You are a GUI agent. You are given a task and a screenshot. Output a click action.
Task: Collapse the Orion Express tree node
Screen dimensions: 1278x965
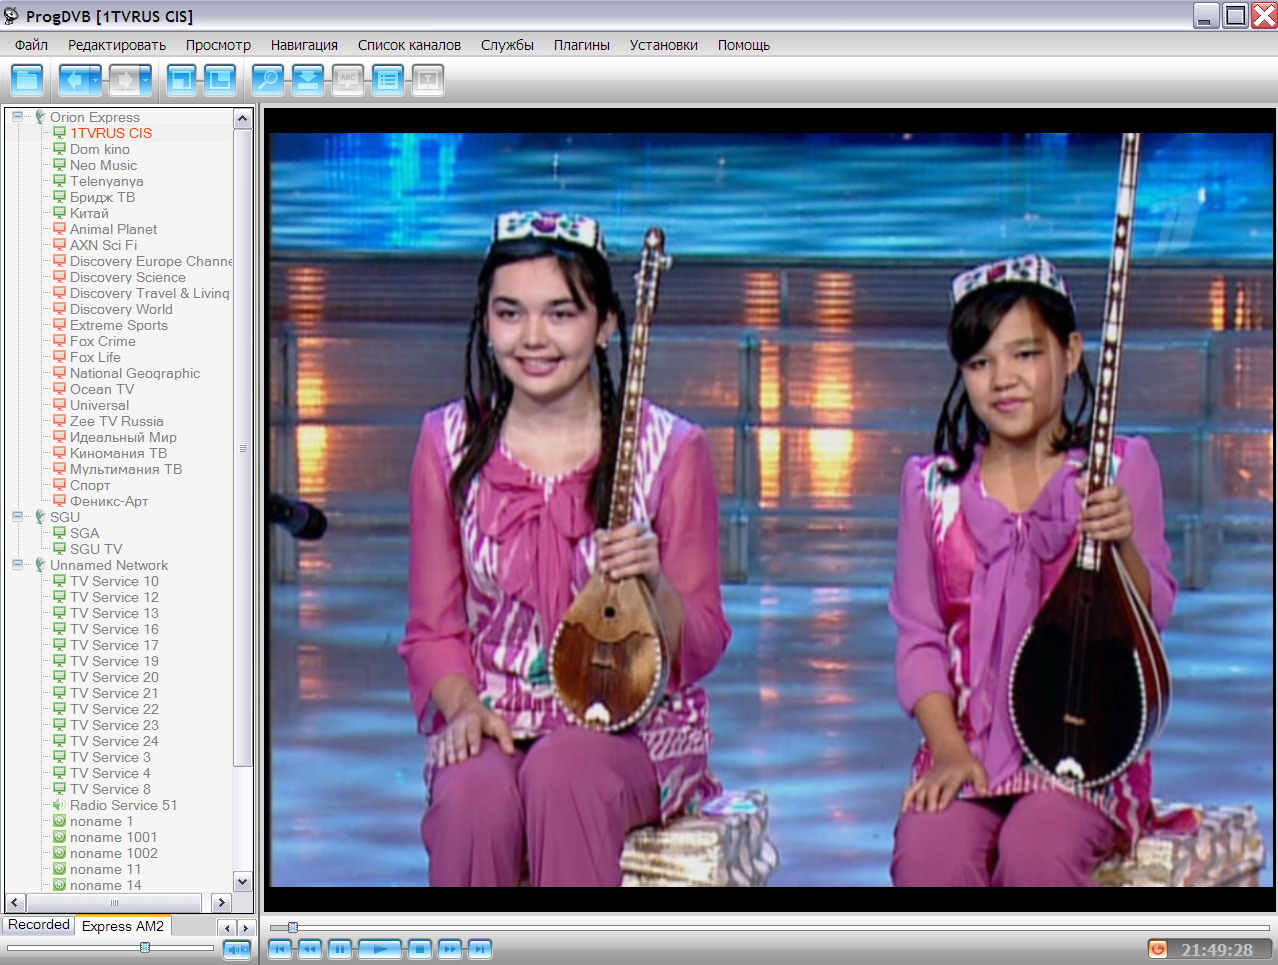click(17, 117)
